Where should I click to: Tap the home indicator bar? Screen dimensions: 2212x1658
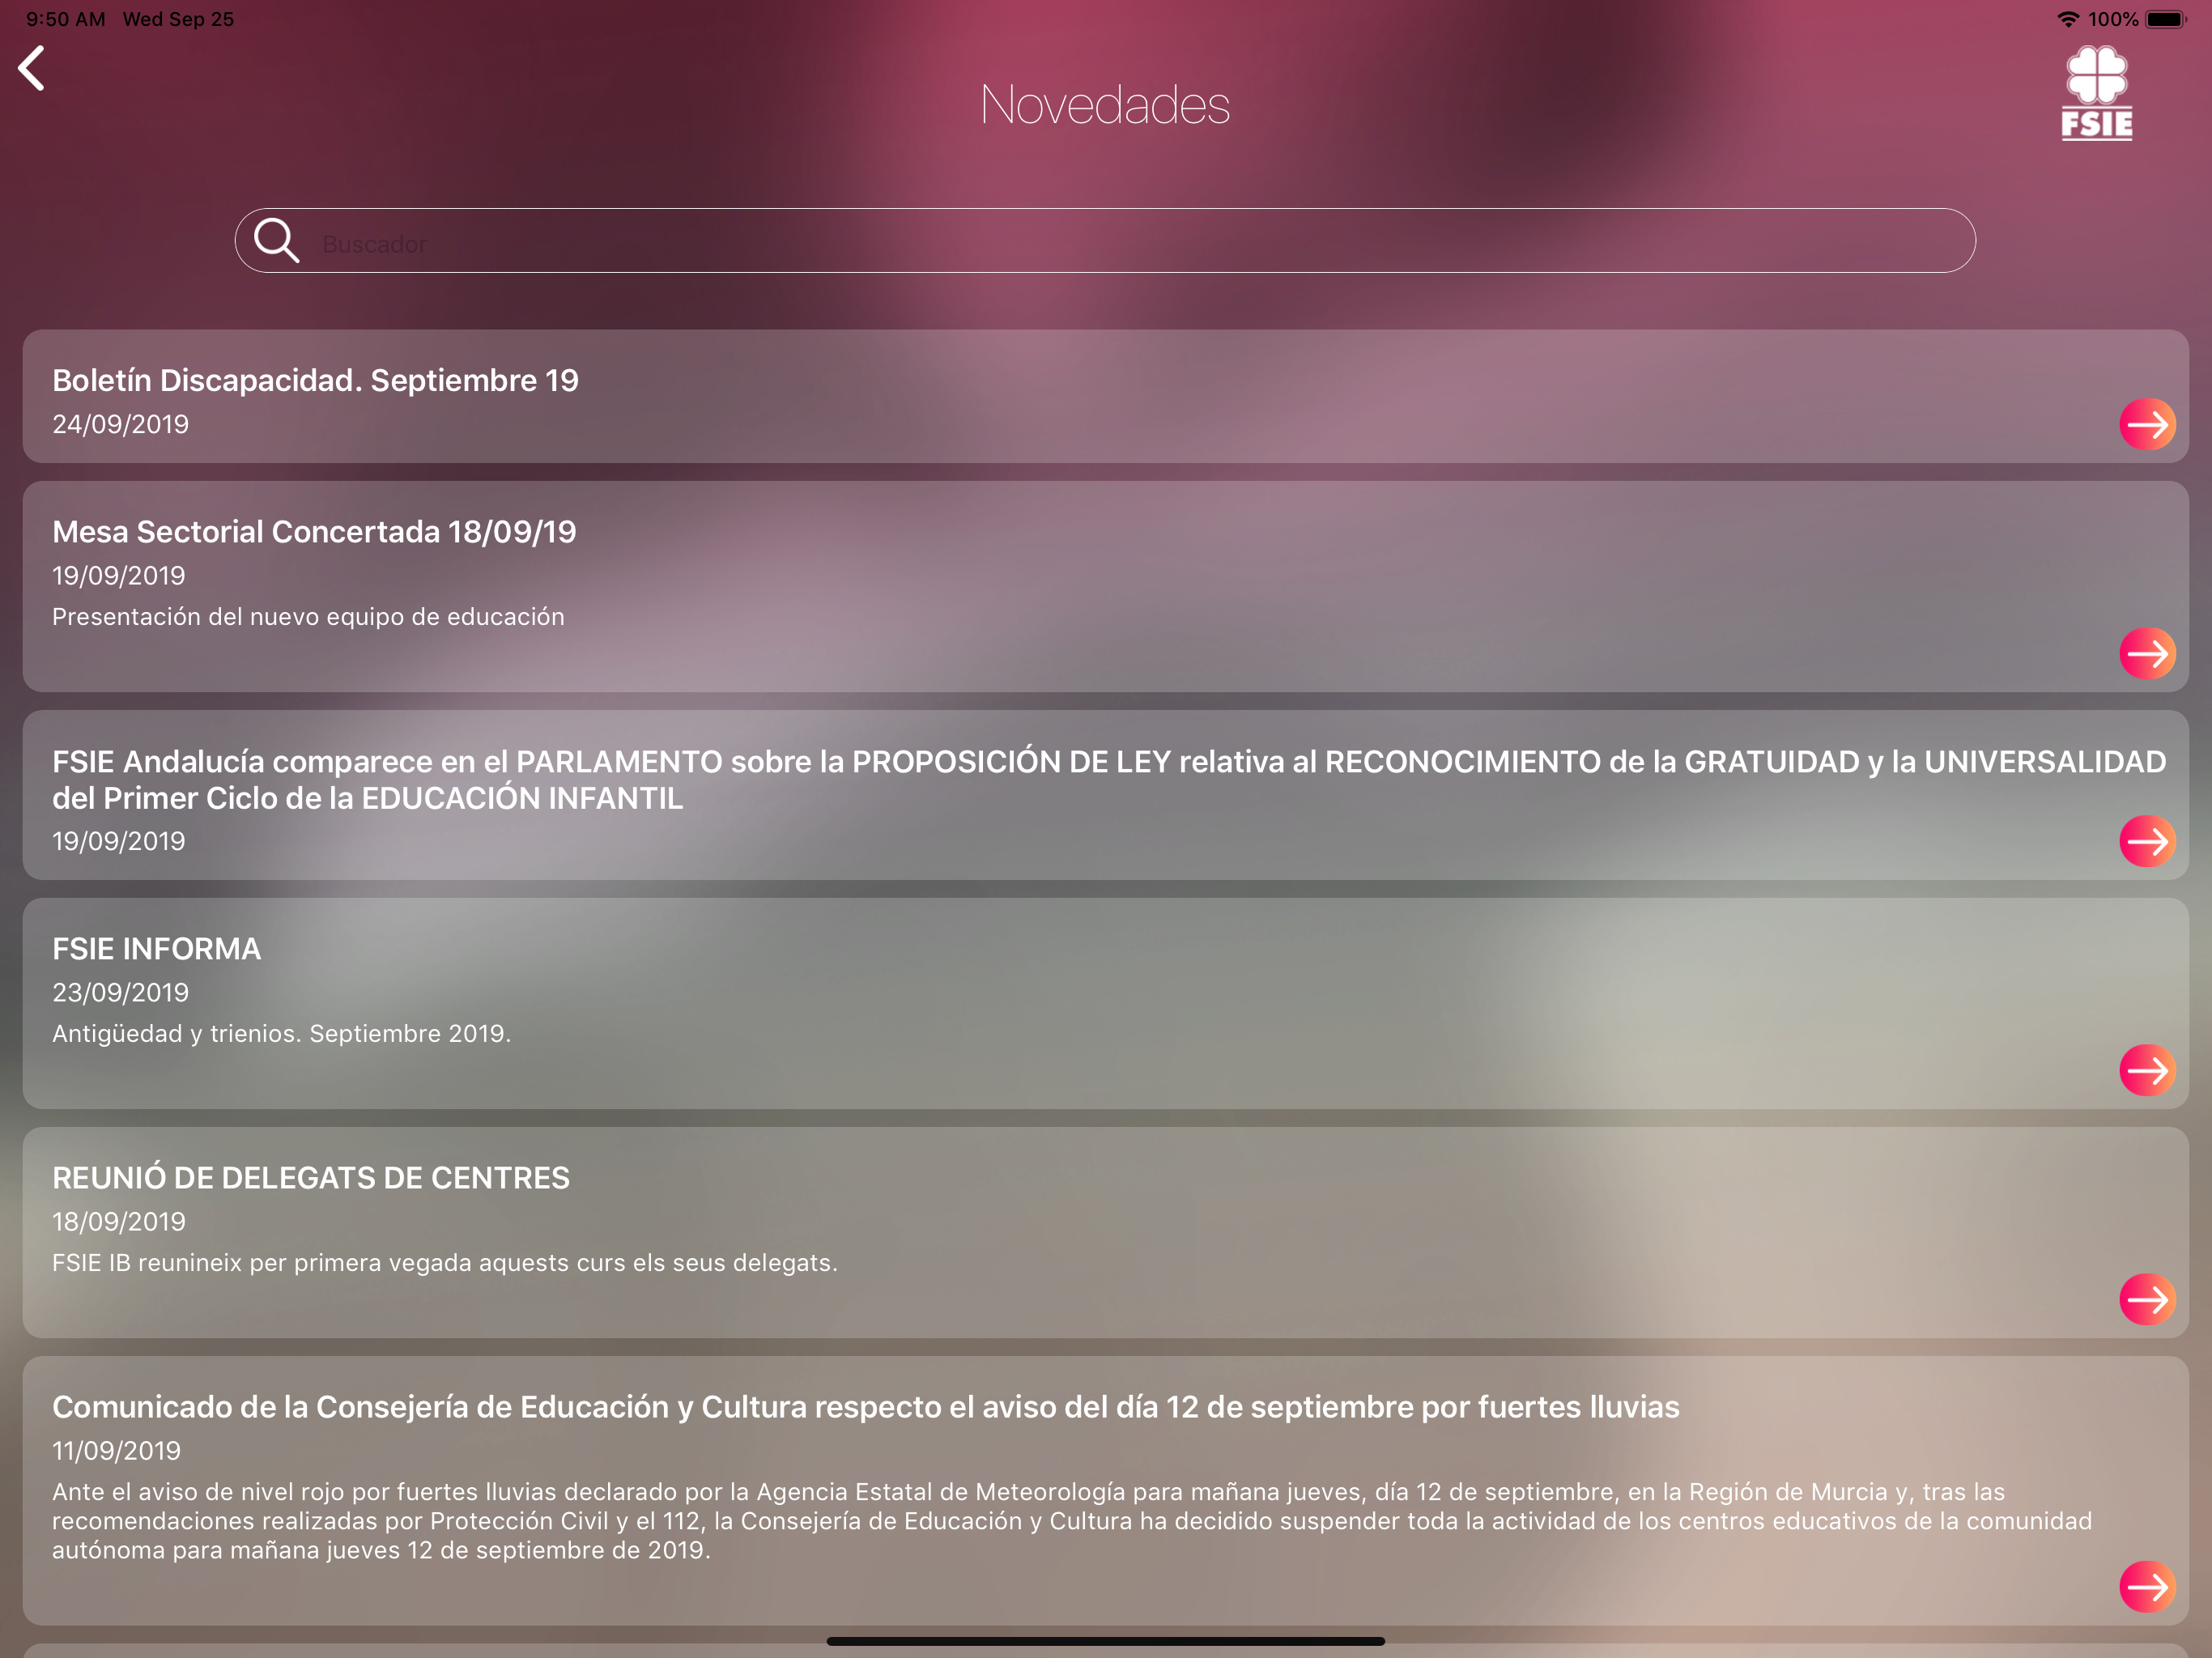(1105, 1641)
